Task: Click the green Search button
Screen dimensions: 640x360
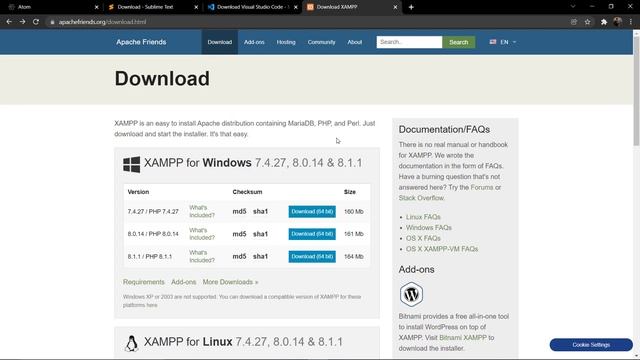Action: coord(458,42)
